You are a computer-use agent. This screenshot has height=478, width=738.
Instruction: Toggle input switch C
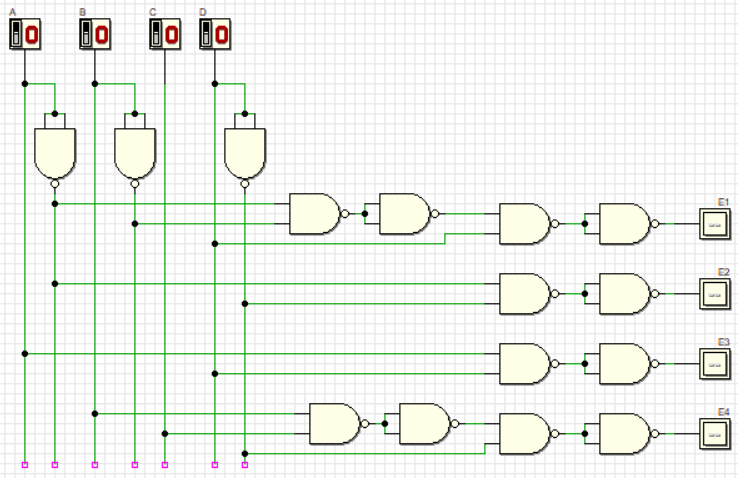(163, 35)
